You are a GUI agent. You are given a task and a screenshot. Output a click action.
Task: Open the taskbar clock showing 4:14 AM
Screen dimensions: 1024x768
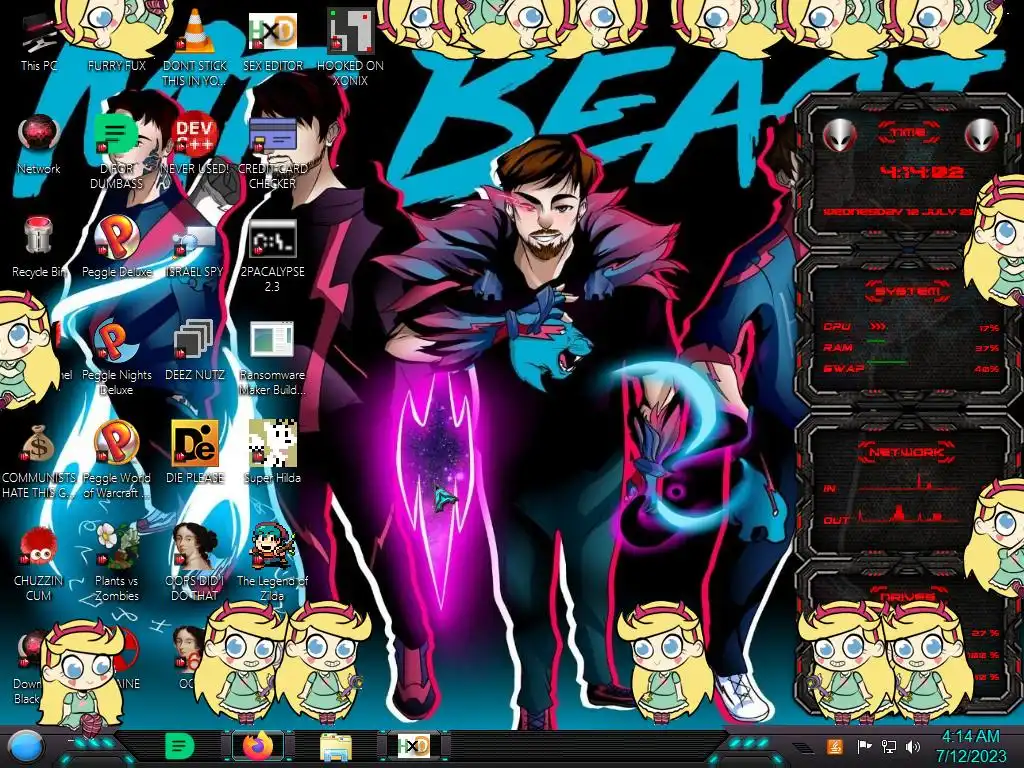coord(970,746)
